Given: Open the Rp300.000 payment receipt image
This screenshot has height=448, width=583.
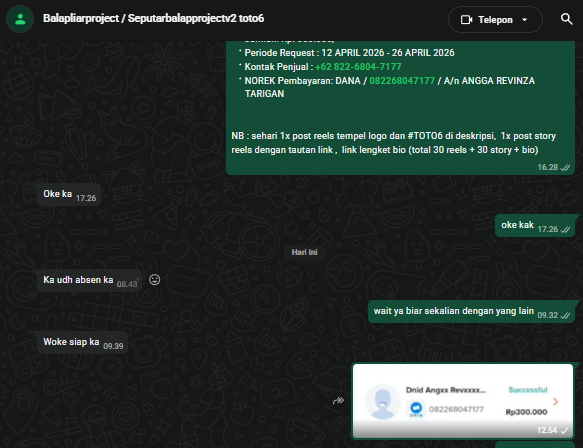Looking at the screenshot, I should pos(463,401).
